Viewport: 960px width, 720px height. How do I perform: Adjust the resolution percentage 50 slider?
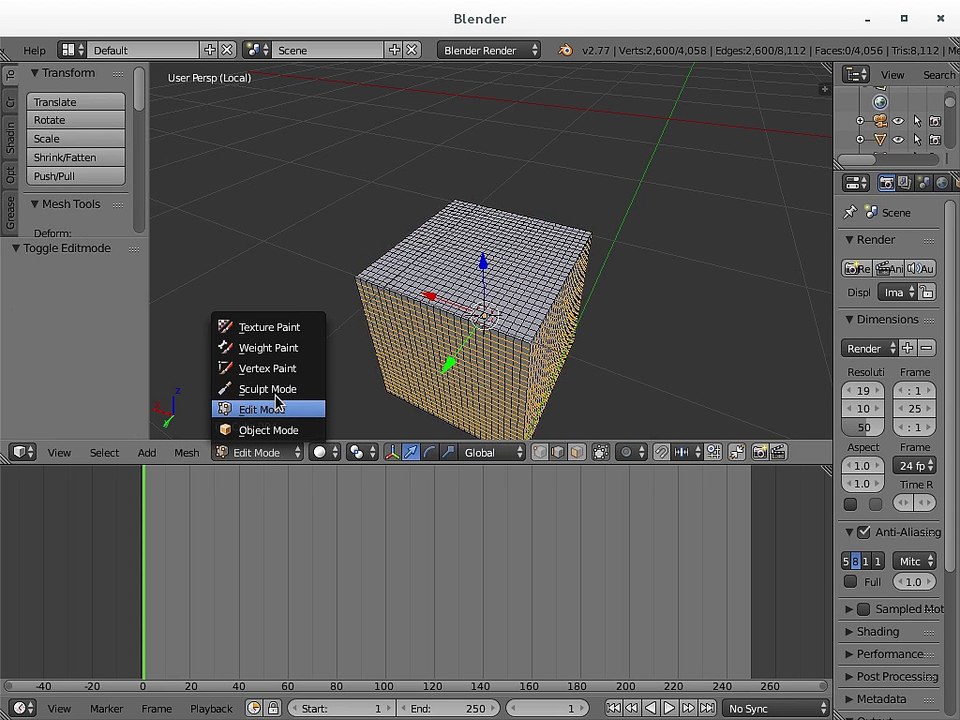point(863,427)
